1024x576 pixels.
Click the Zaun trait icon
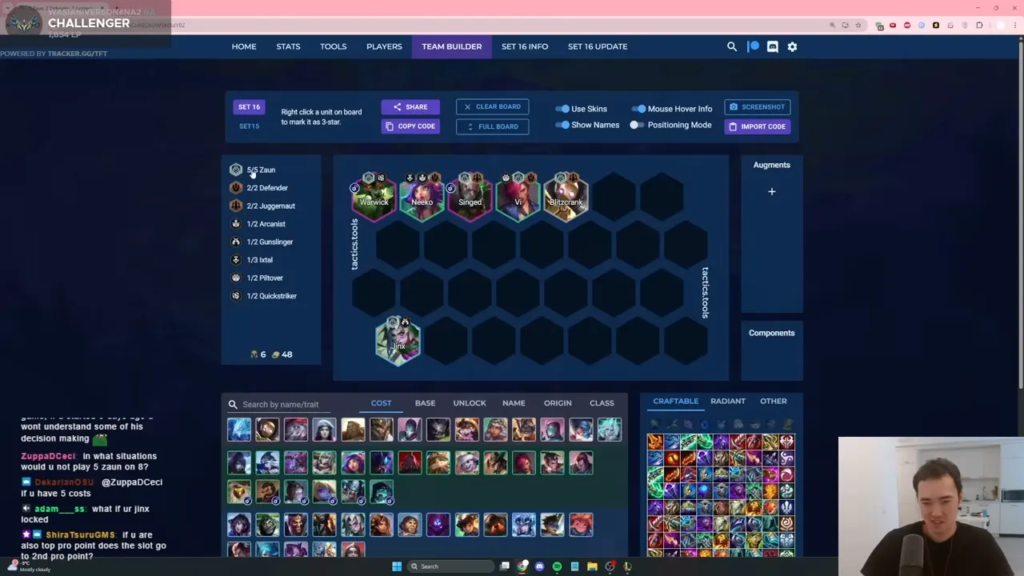[236, 170]
